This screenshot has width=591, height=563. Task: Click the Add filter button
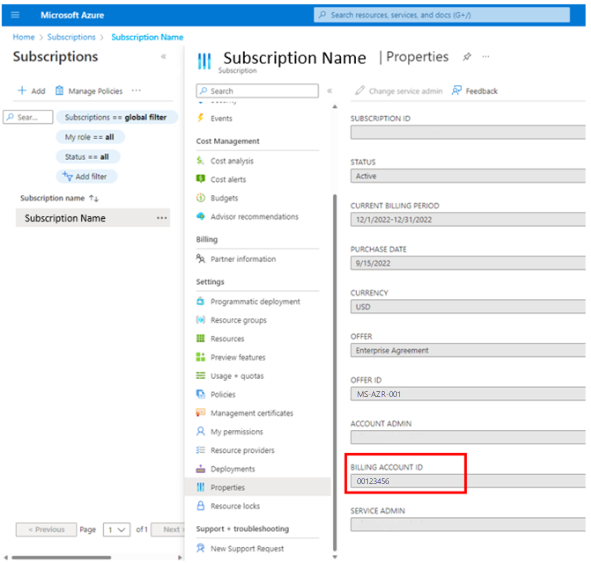coord(86,176)
